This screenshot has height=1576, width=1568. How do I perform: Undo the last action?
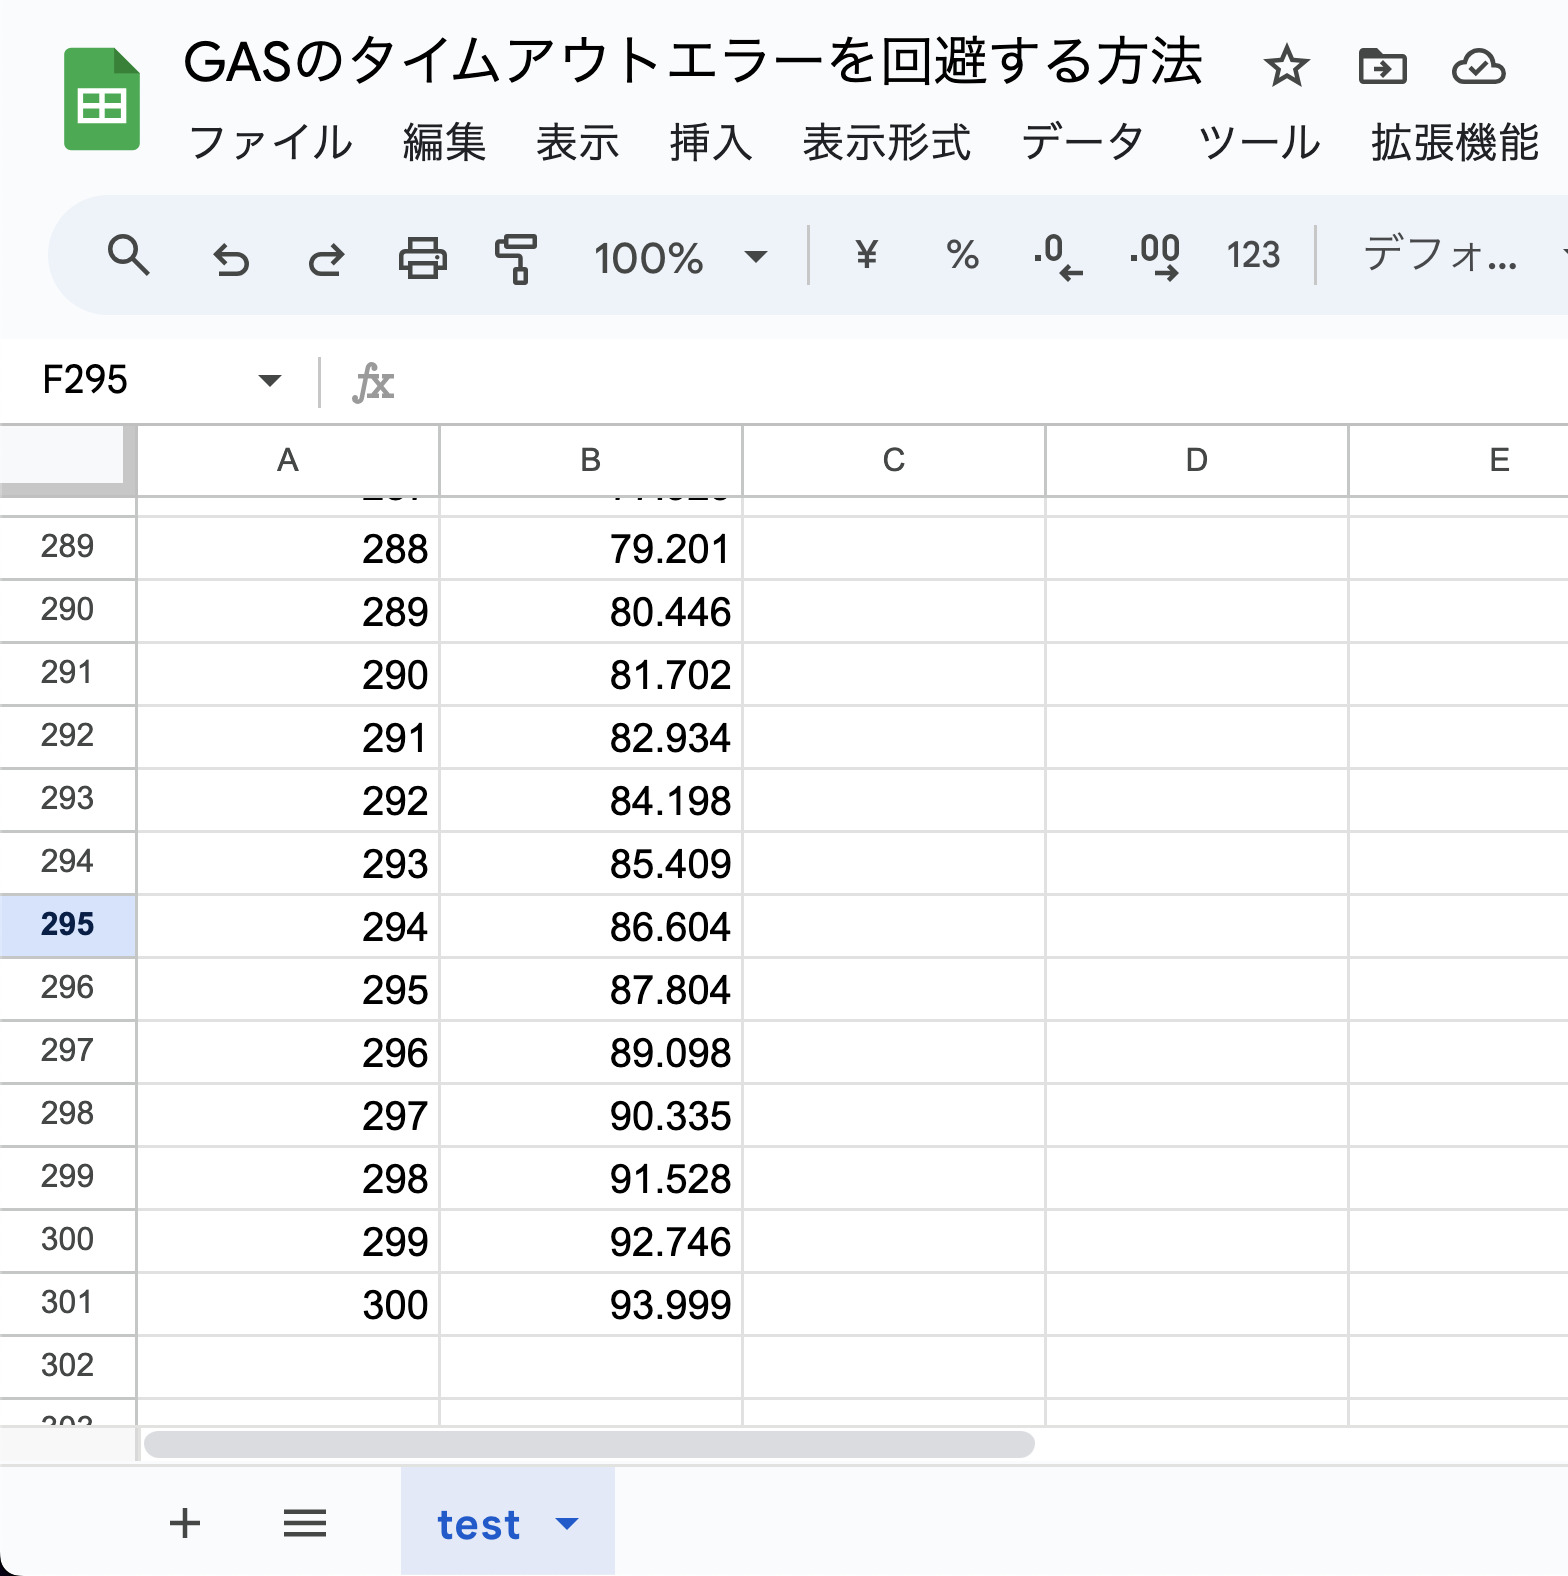point(231,258)
